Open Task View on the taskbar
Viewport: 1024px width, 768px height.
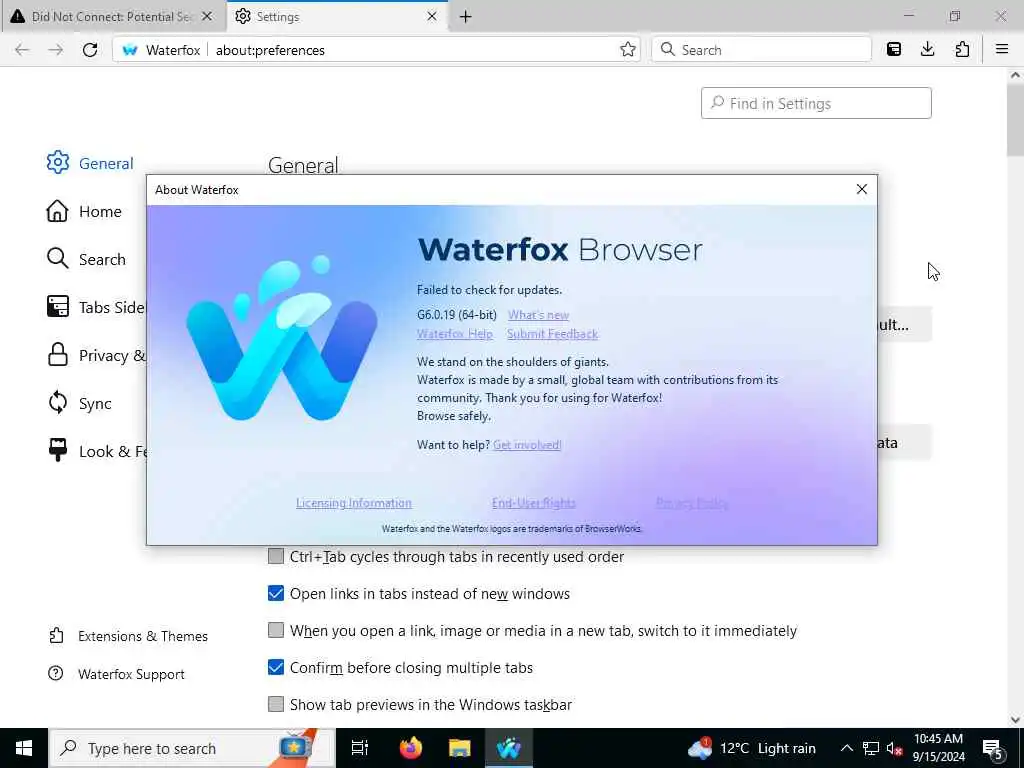pyautogui.click(x=360, y=748)
